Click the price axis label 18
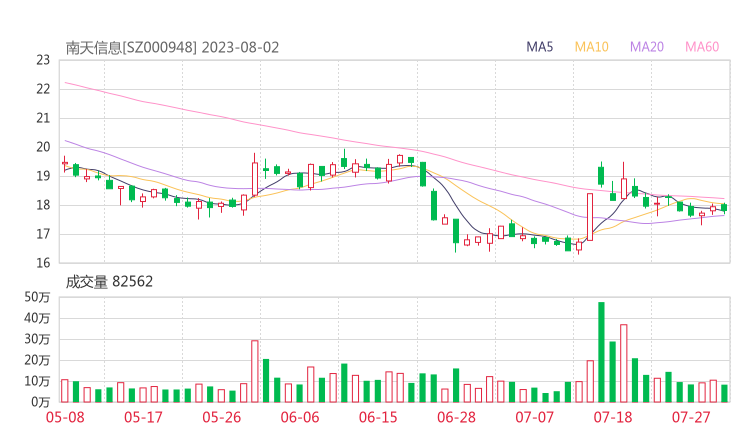The image size is (740, 440). (x=43, y=205)
